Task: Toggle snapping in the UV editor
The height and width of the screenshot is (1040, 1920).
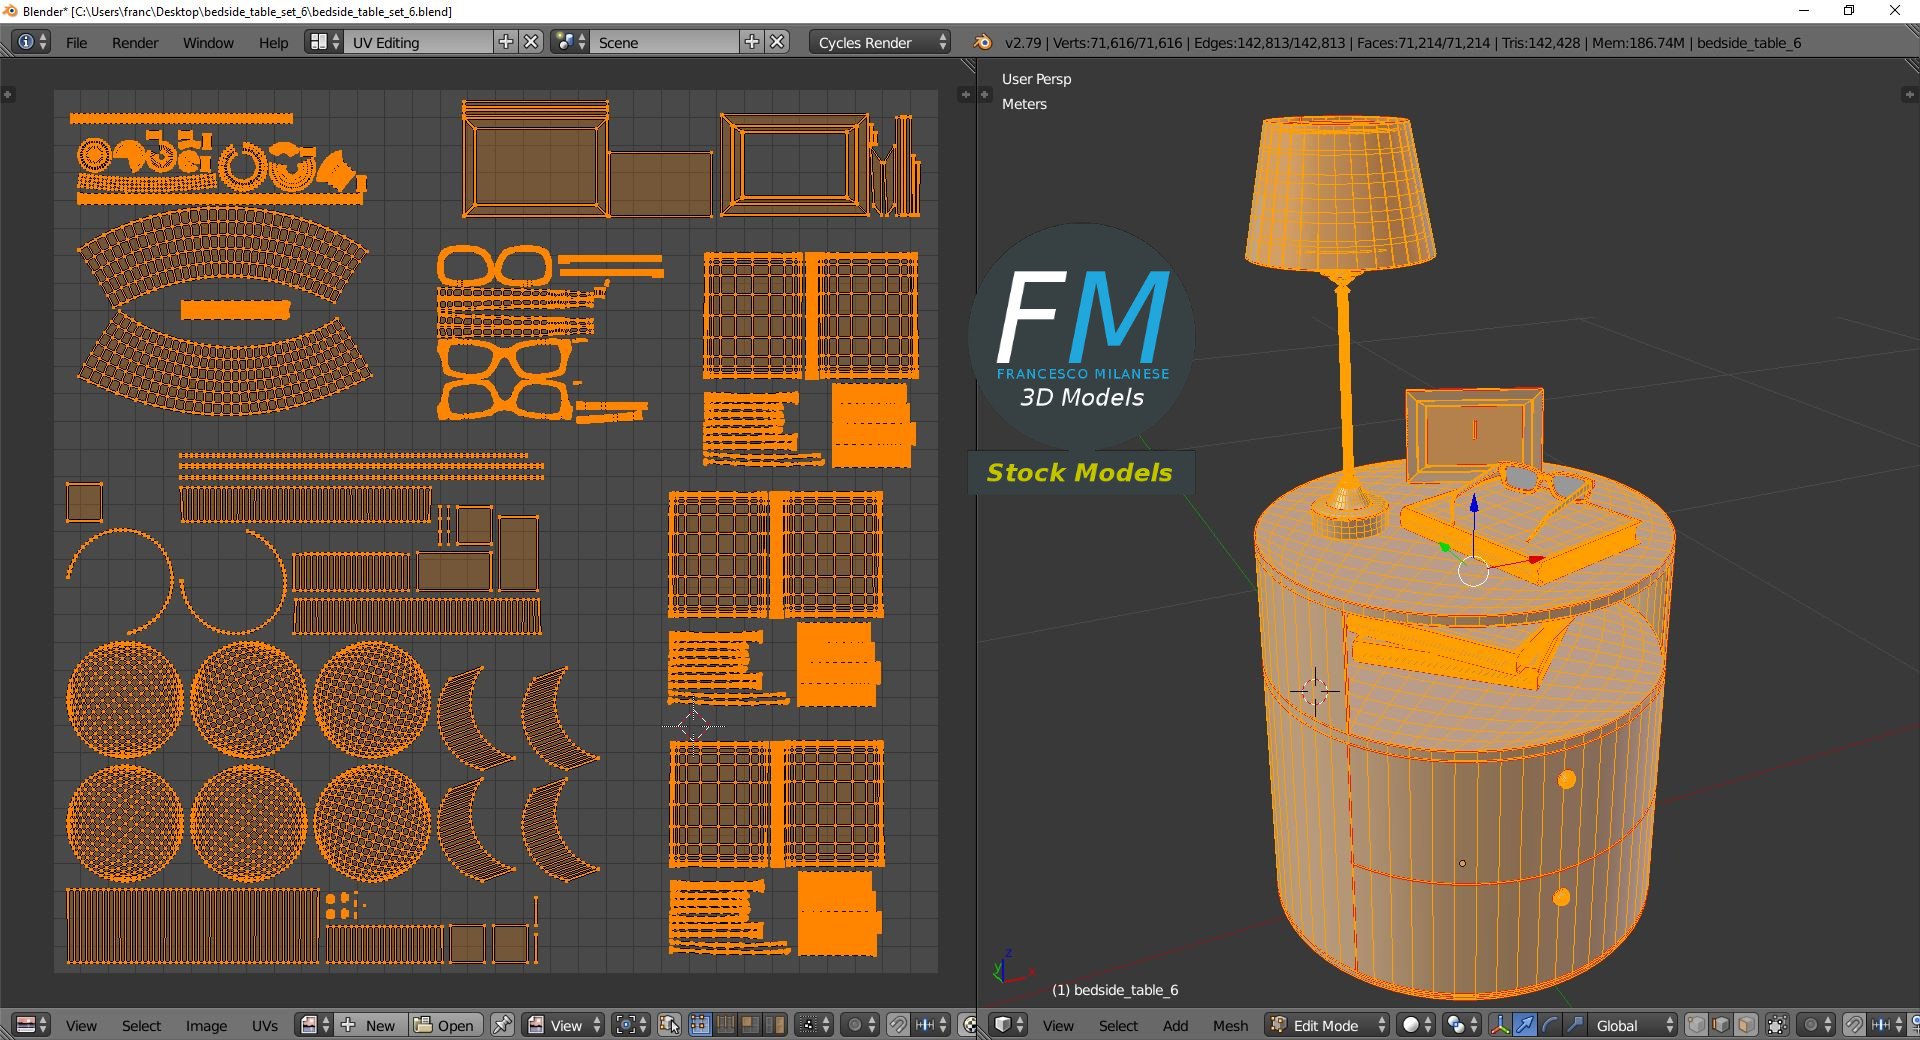Action: point(898,1025)
